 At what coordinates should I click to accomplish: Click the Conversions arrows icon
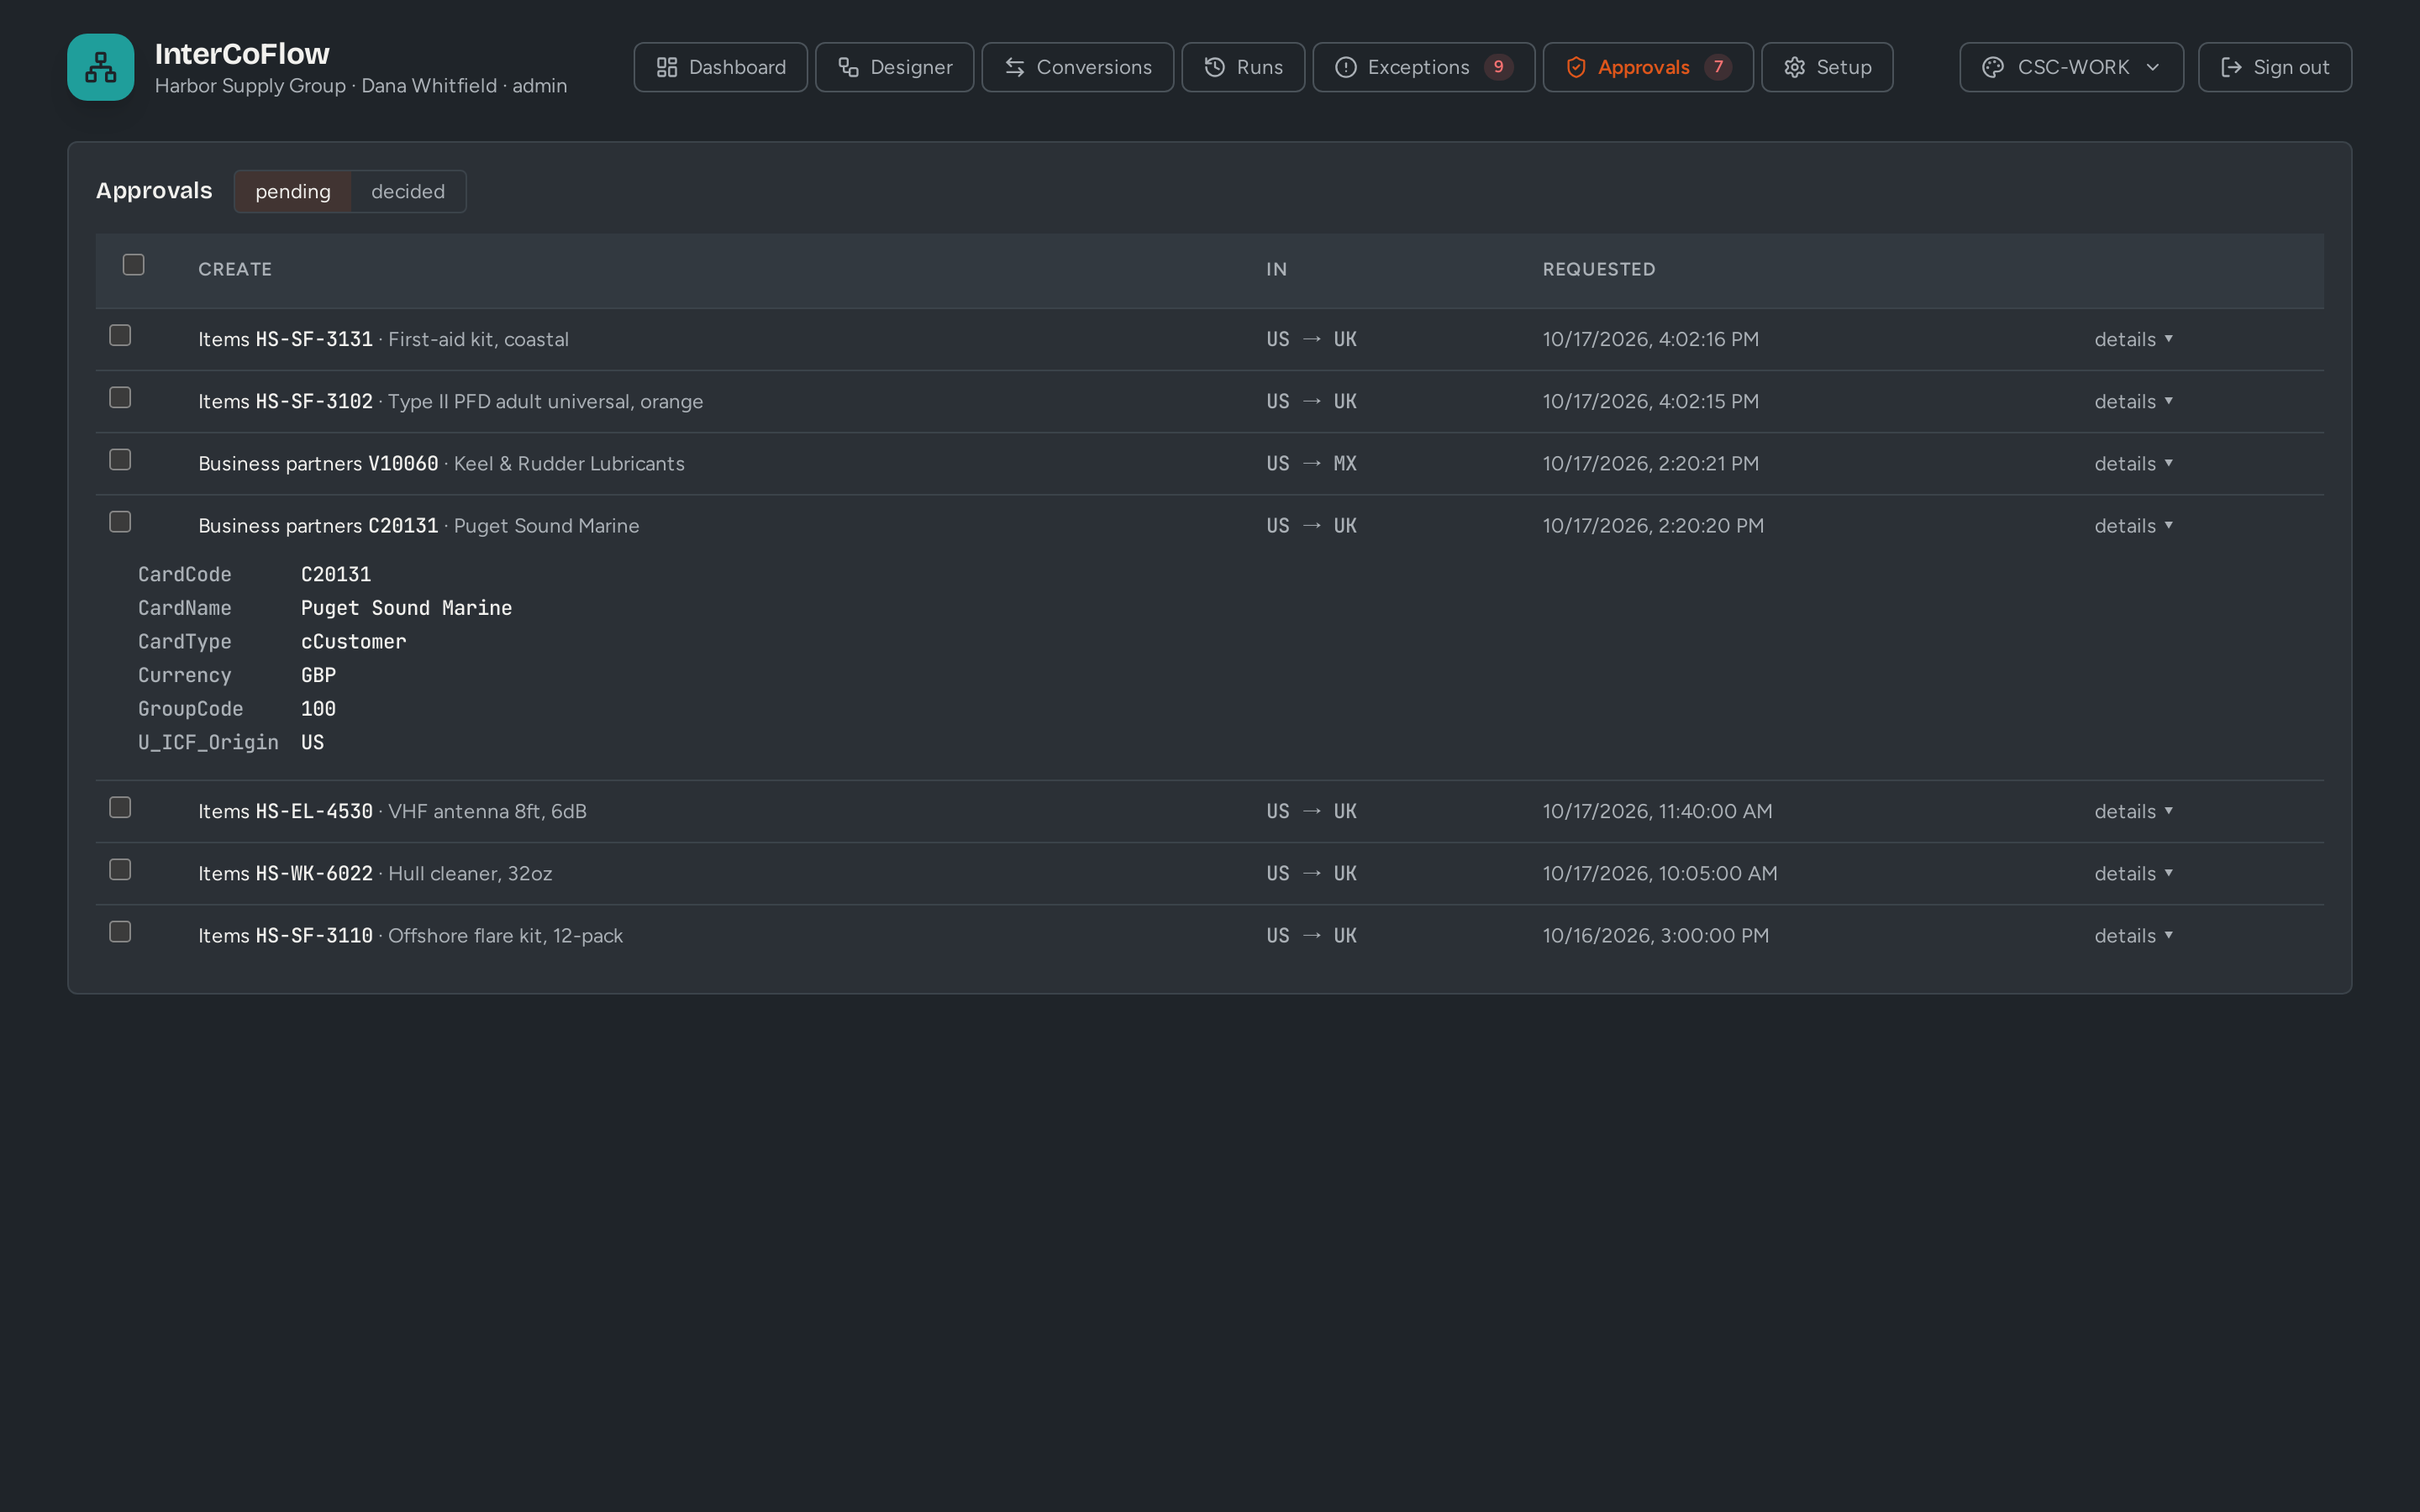[1015, 67]
